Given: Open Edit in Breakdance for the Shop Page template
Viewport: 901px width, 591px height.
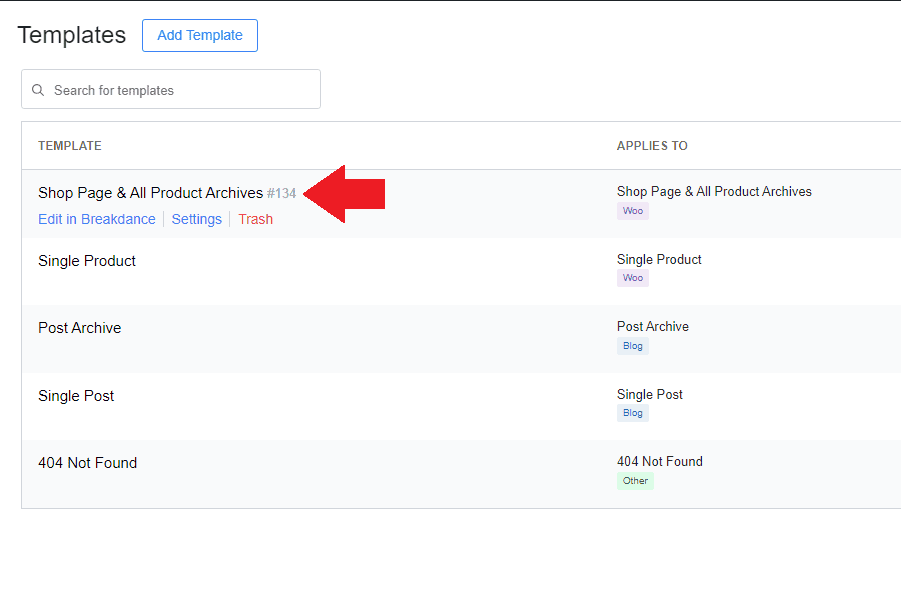Looking at the screenshot, I should click(x=97, y=219).
